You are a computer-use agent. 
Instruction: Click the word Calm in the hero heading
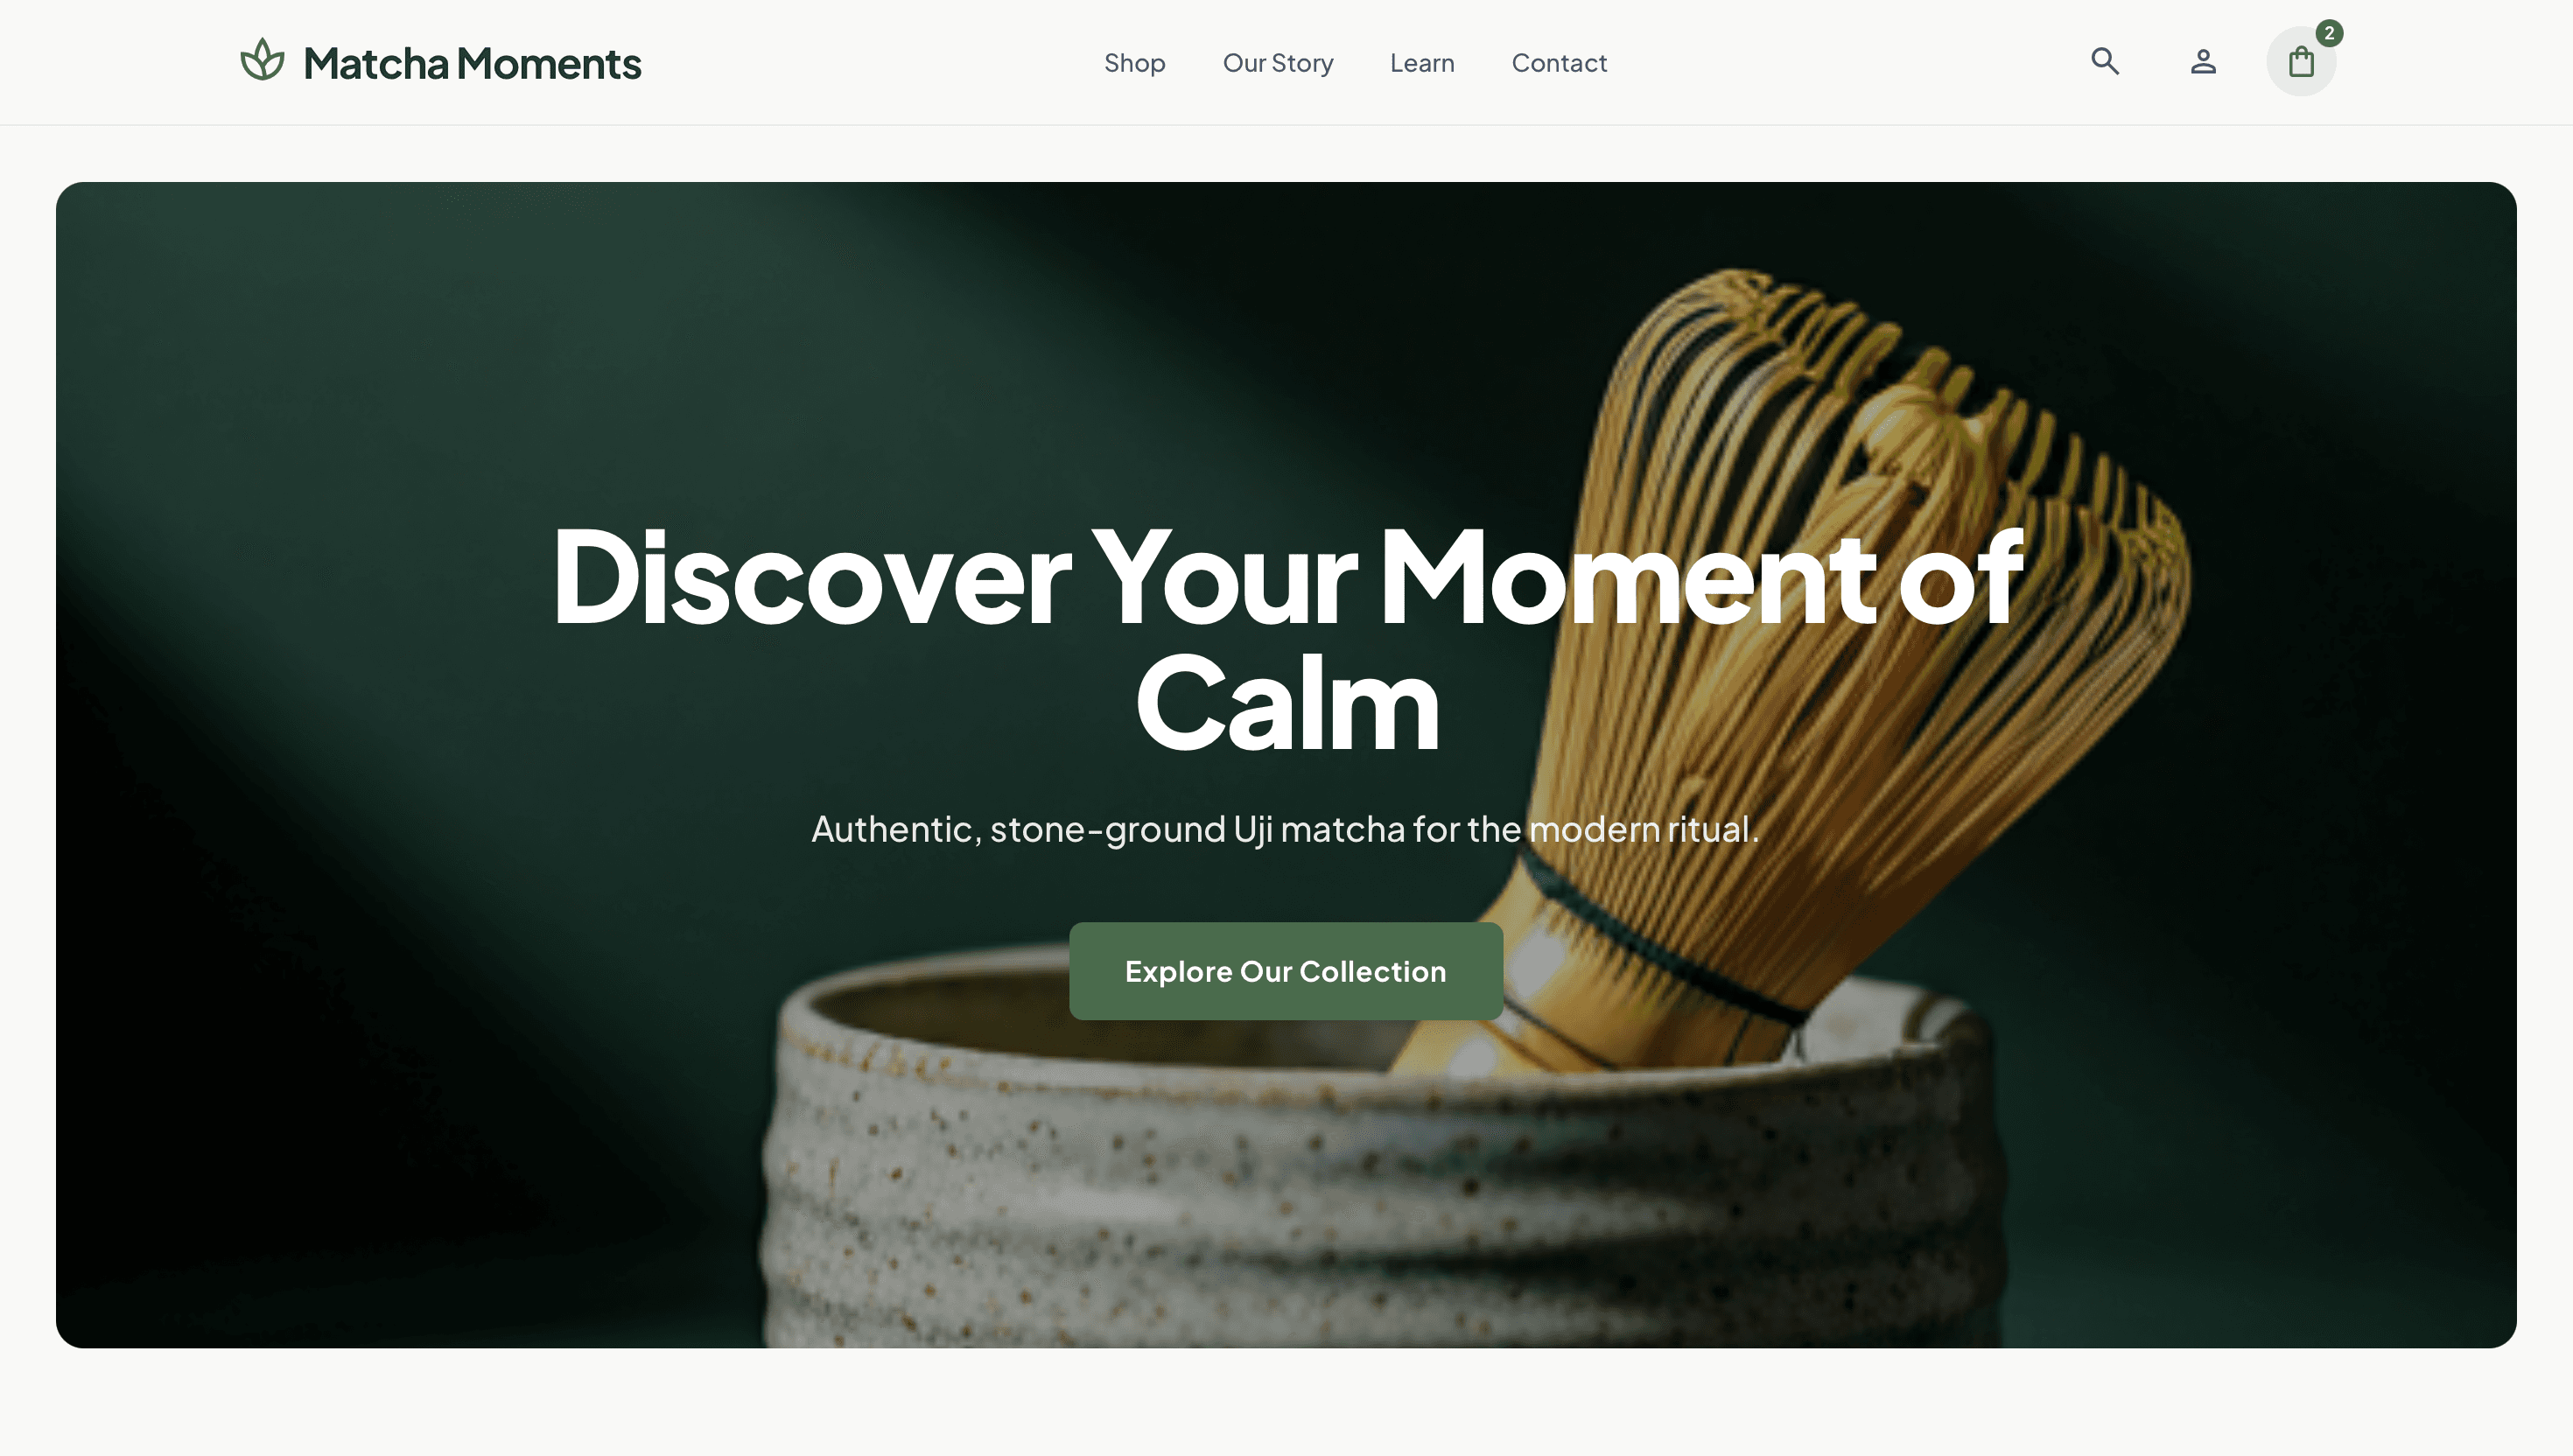[x=1287, y=702]
